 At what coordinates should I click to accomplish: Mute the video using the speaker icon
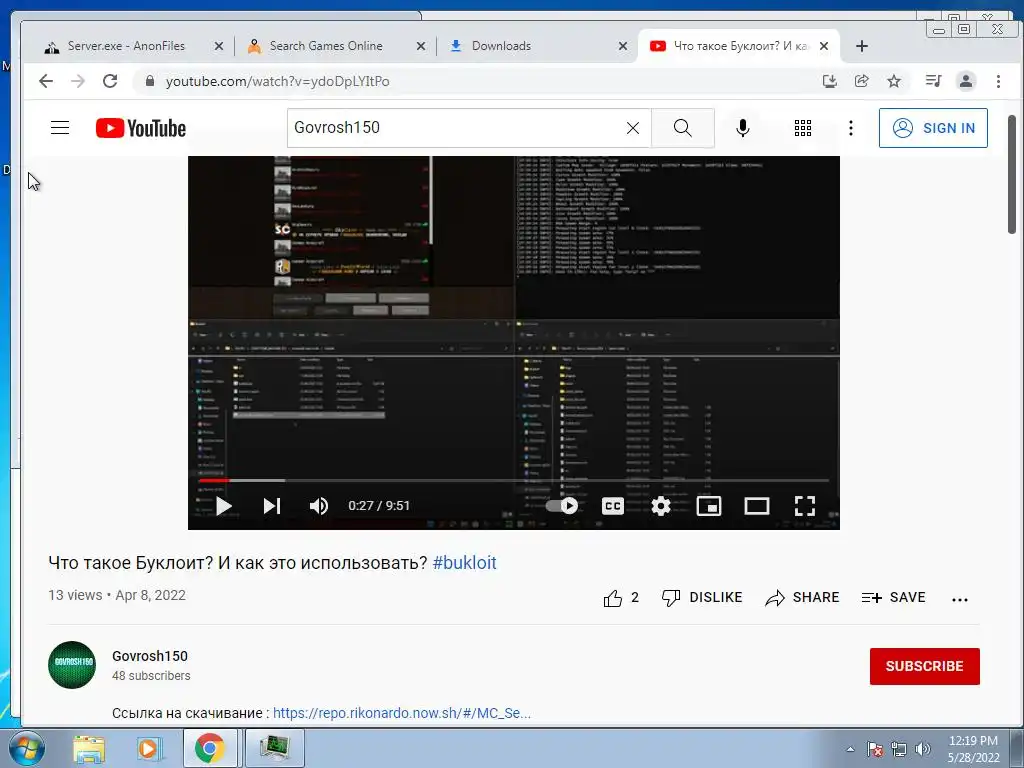coord(319,506)
